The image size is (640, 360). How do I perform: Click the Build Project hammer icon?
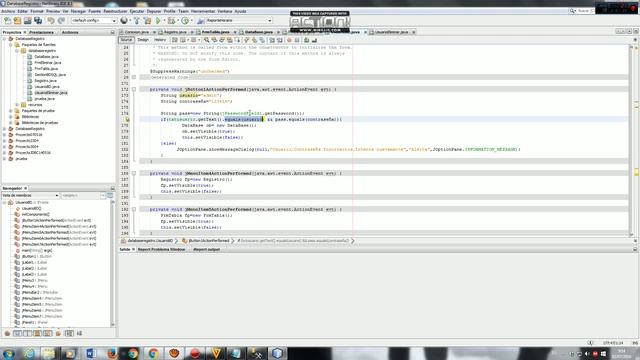tap(137, 20)
